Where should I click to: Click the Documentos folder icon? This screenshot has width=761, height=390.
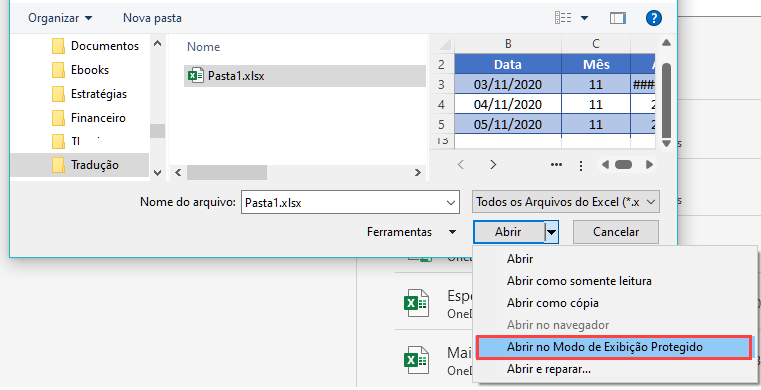[x=58, y=46]
